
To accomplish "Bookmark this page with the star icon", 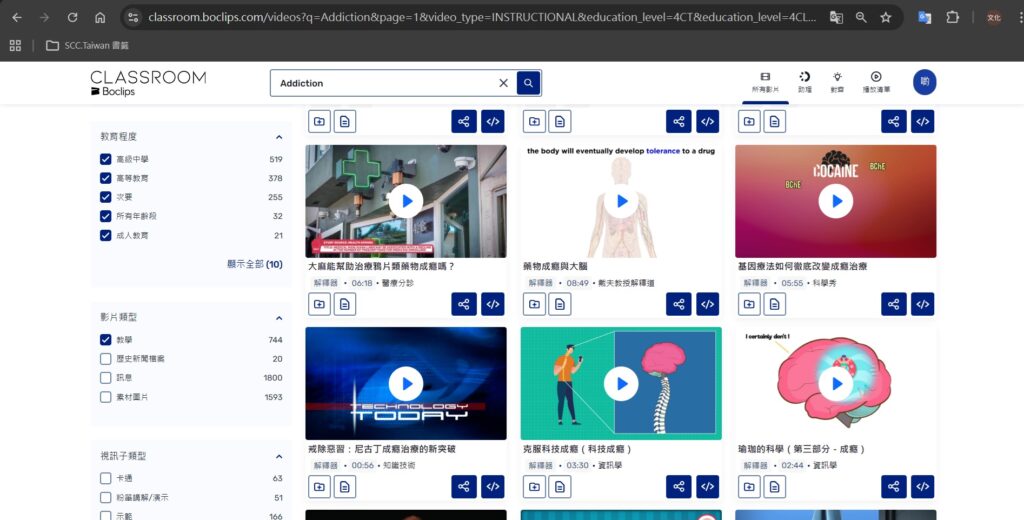I will tap(886, 17).
